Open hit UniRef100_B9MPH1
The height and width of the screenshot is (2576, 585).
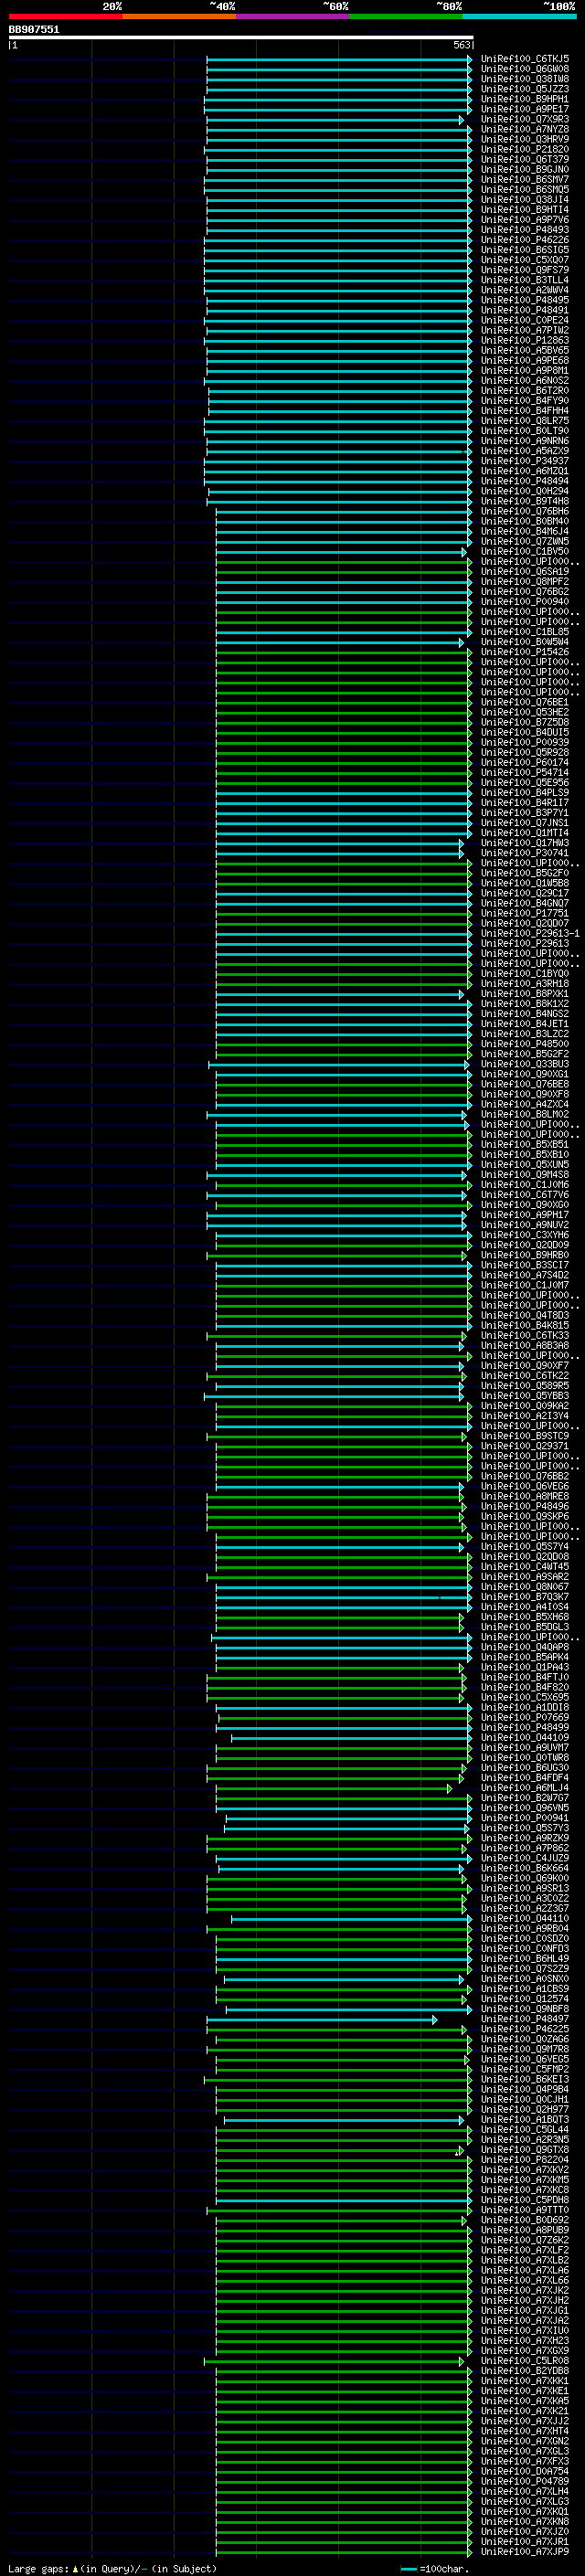click(525, 99)
